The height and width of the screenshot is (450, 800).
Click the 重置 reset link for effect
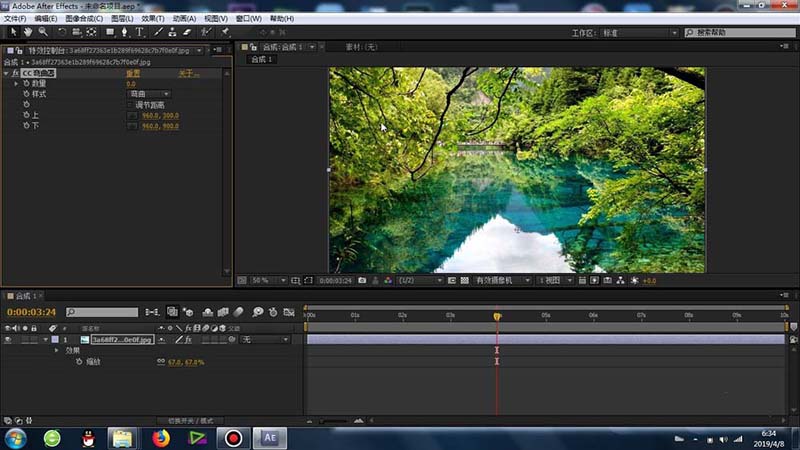click(x=133, y=73)
